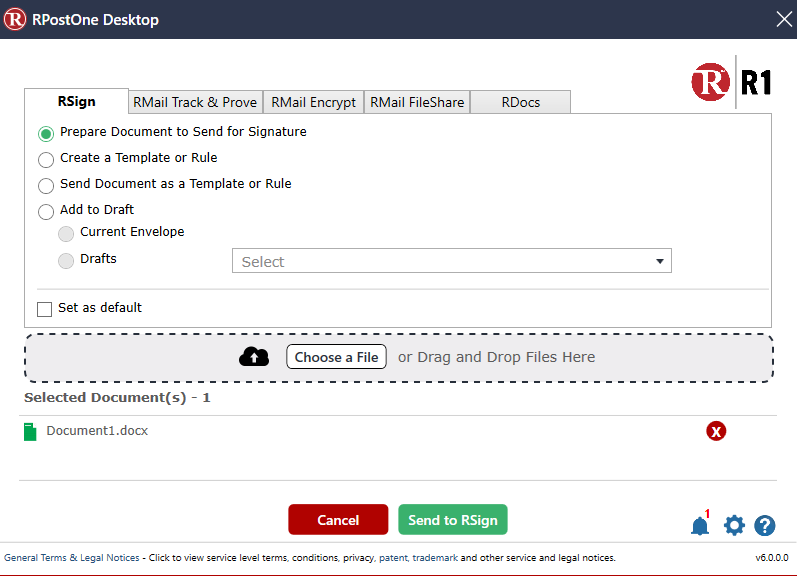Close the RPostOne Desktop window
Screen dimensions: 797x576
(784, 19)
